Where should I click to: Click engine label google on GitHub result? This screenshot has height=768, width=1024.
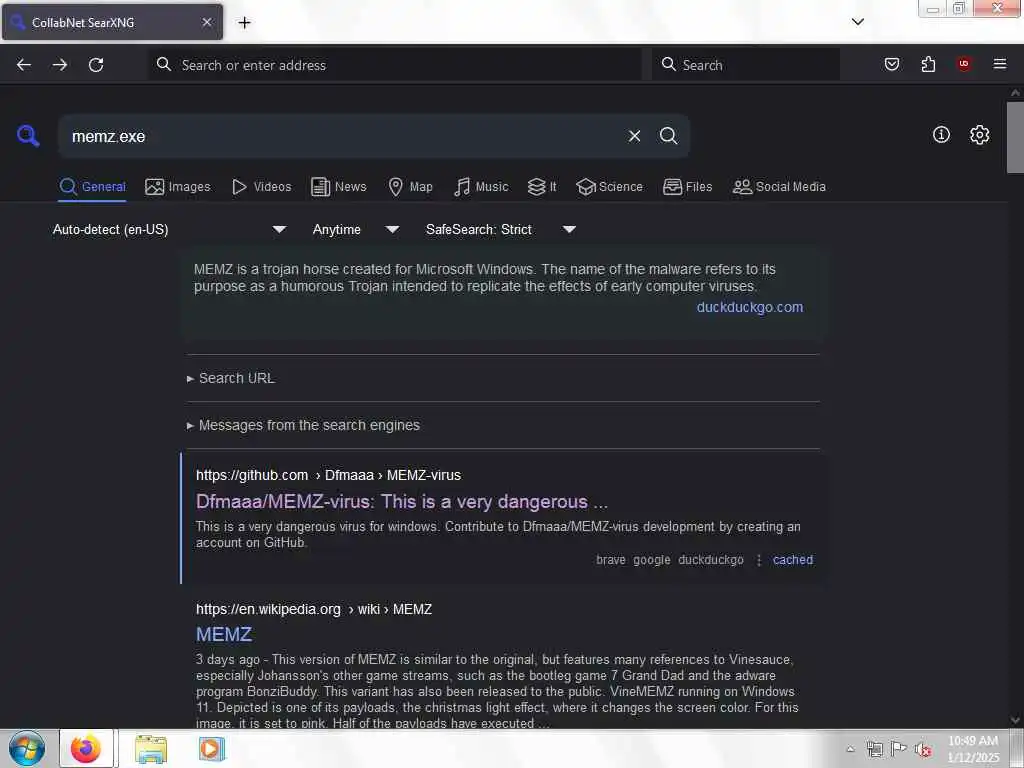pyautogui.click(x=652, y=560)
